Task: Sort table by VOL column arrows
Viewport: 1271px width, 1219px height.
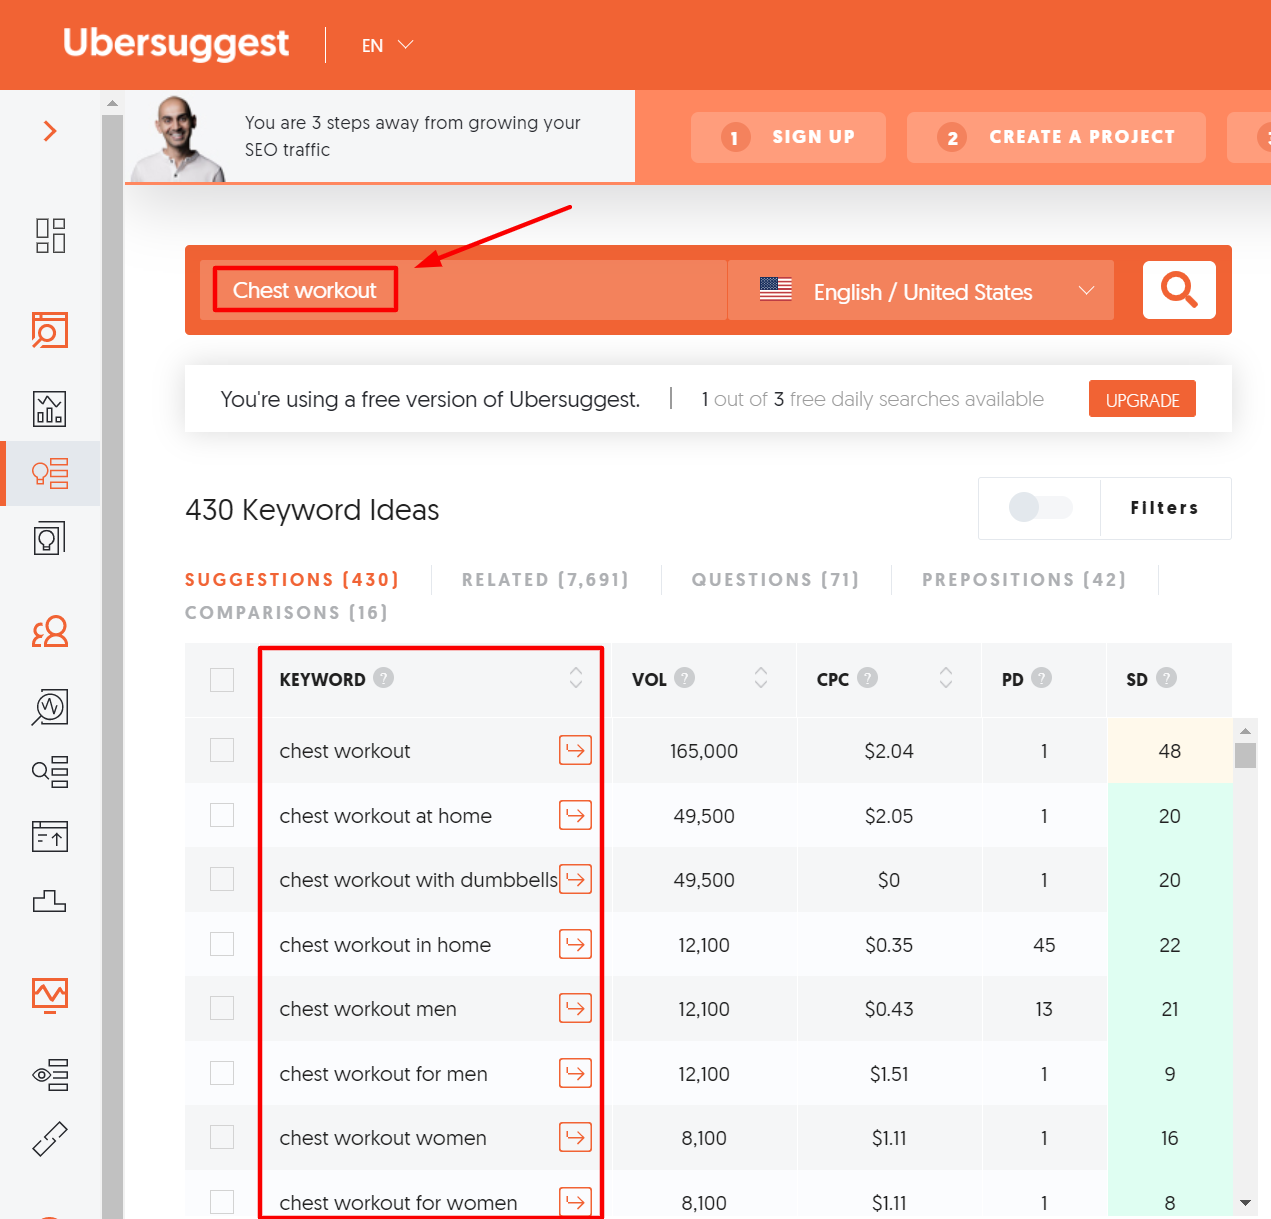Action: pos(761,678)
